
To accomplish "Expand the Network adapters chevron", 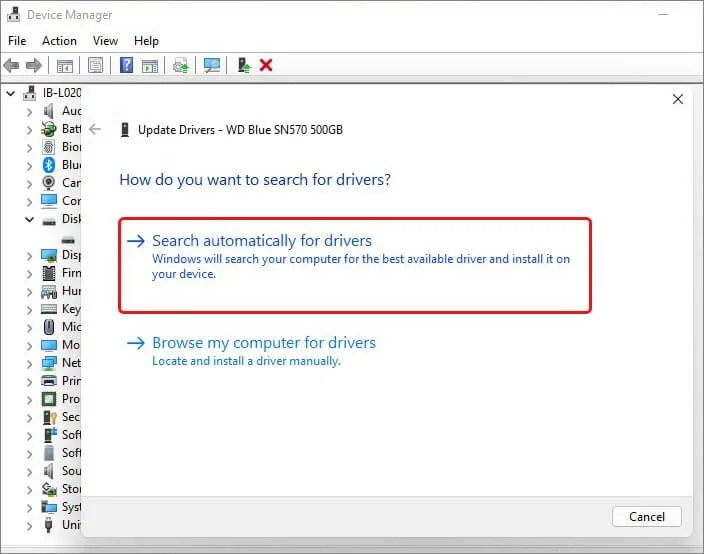I will 29,364.
